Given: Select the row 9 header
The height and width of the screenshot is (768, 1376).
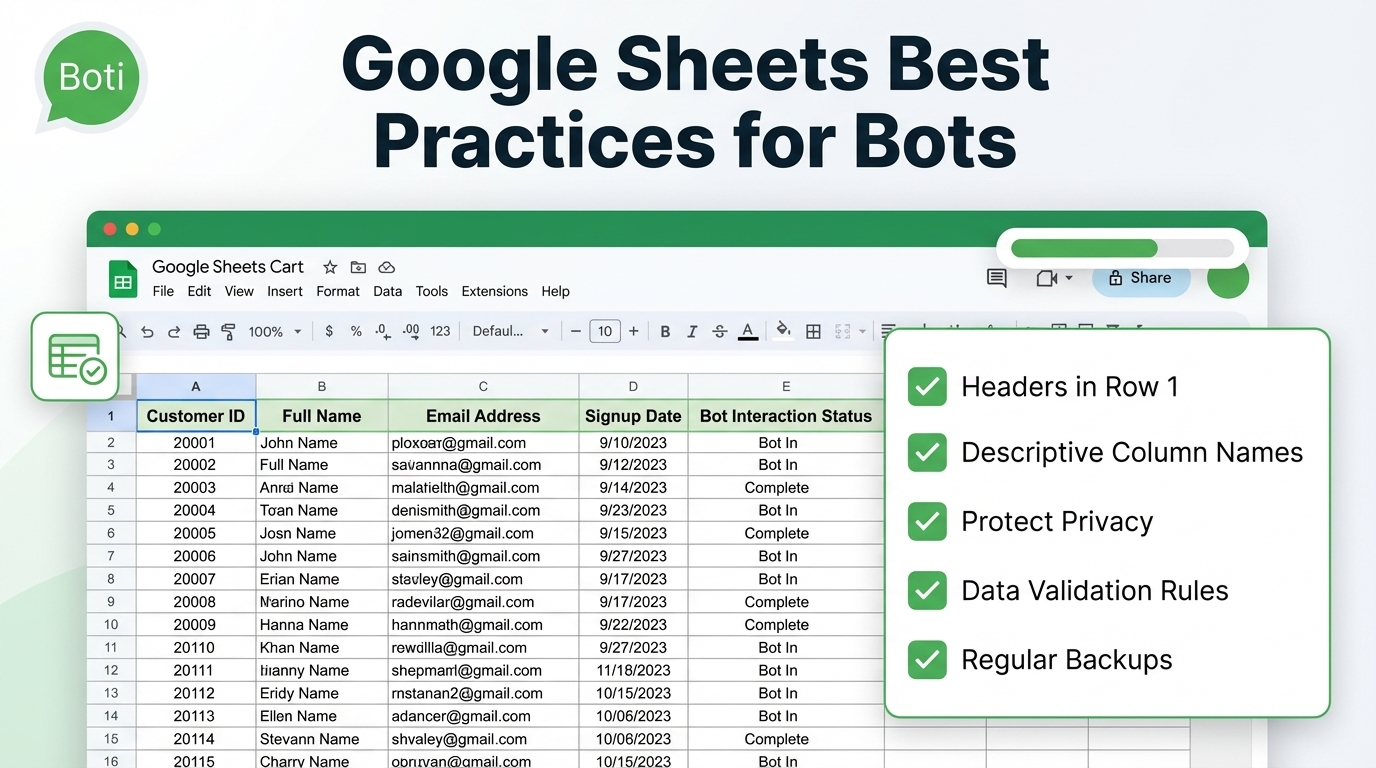Looking at the screenshot, I should (x=111, y=602).
